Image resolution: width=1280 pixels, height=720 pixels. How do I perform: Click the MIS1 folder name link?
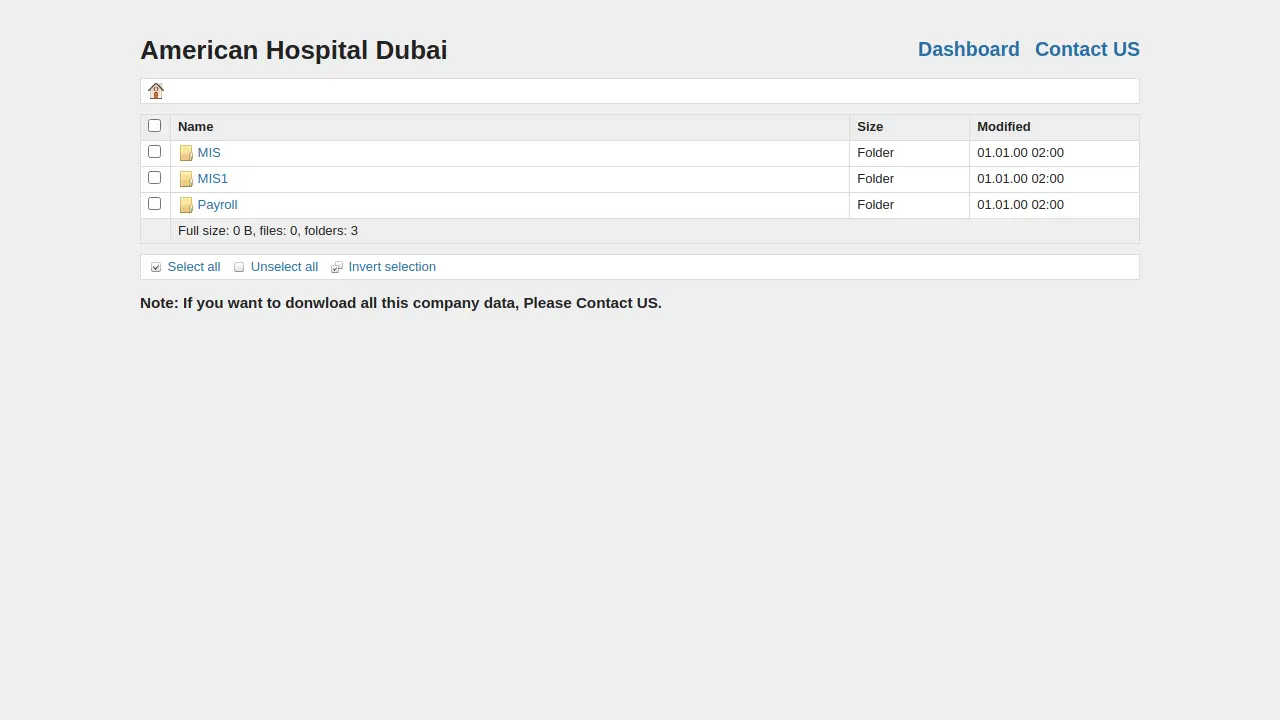tap(212, 179)
